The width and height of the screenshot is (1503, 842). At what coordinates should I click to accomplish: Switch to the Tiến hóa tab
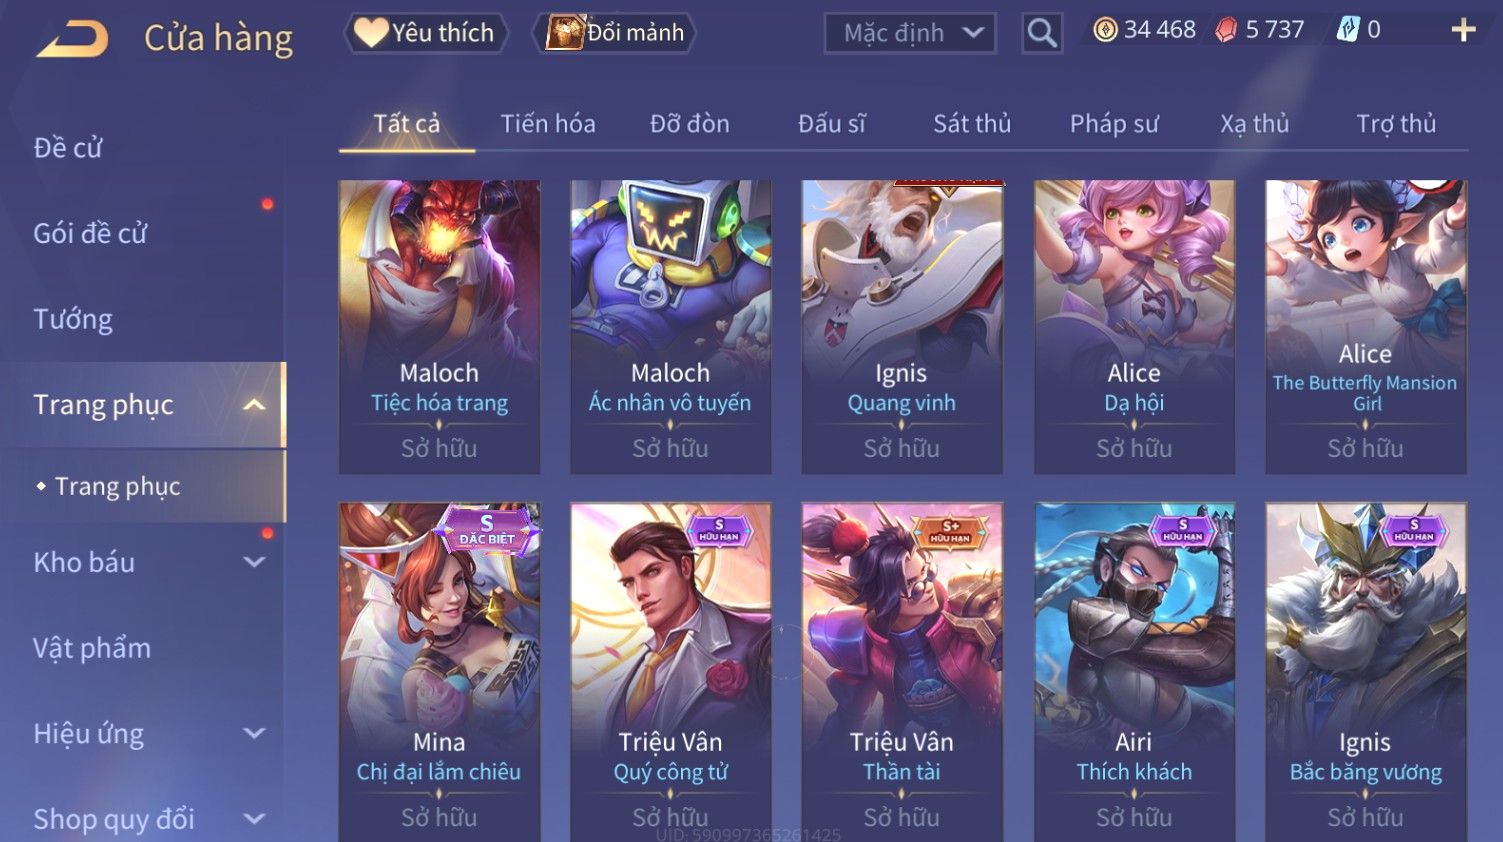pos(548,124)
